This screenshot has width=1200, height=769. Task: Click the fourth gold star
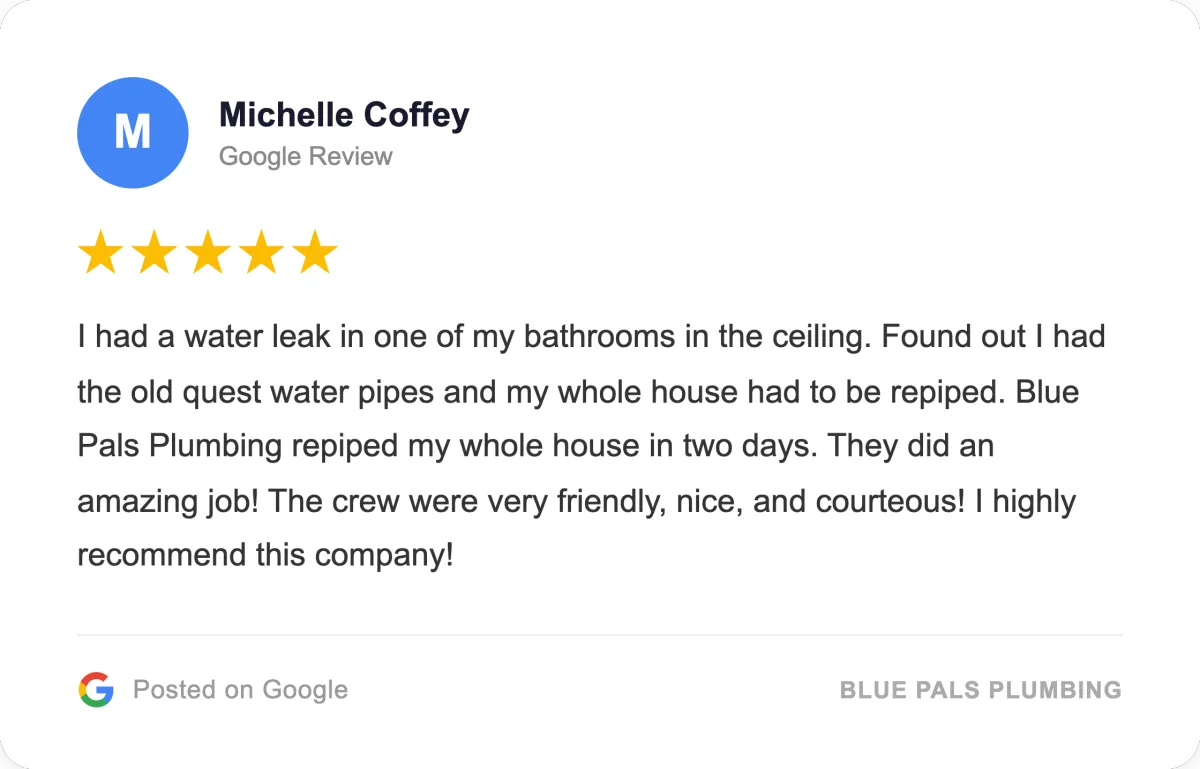(x=261, y=253)
